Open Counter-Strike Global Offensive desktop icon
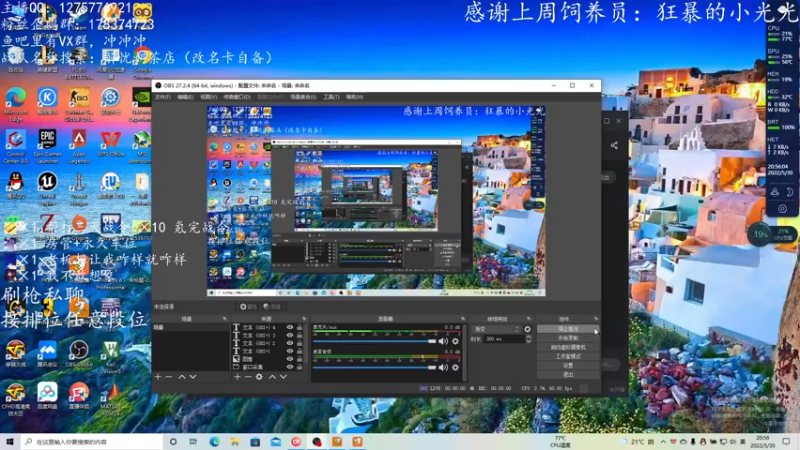 [x=79, y=104]
